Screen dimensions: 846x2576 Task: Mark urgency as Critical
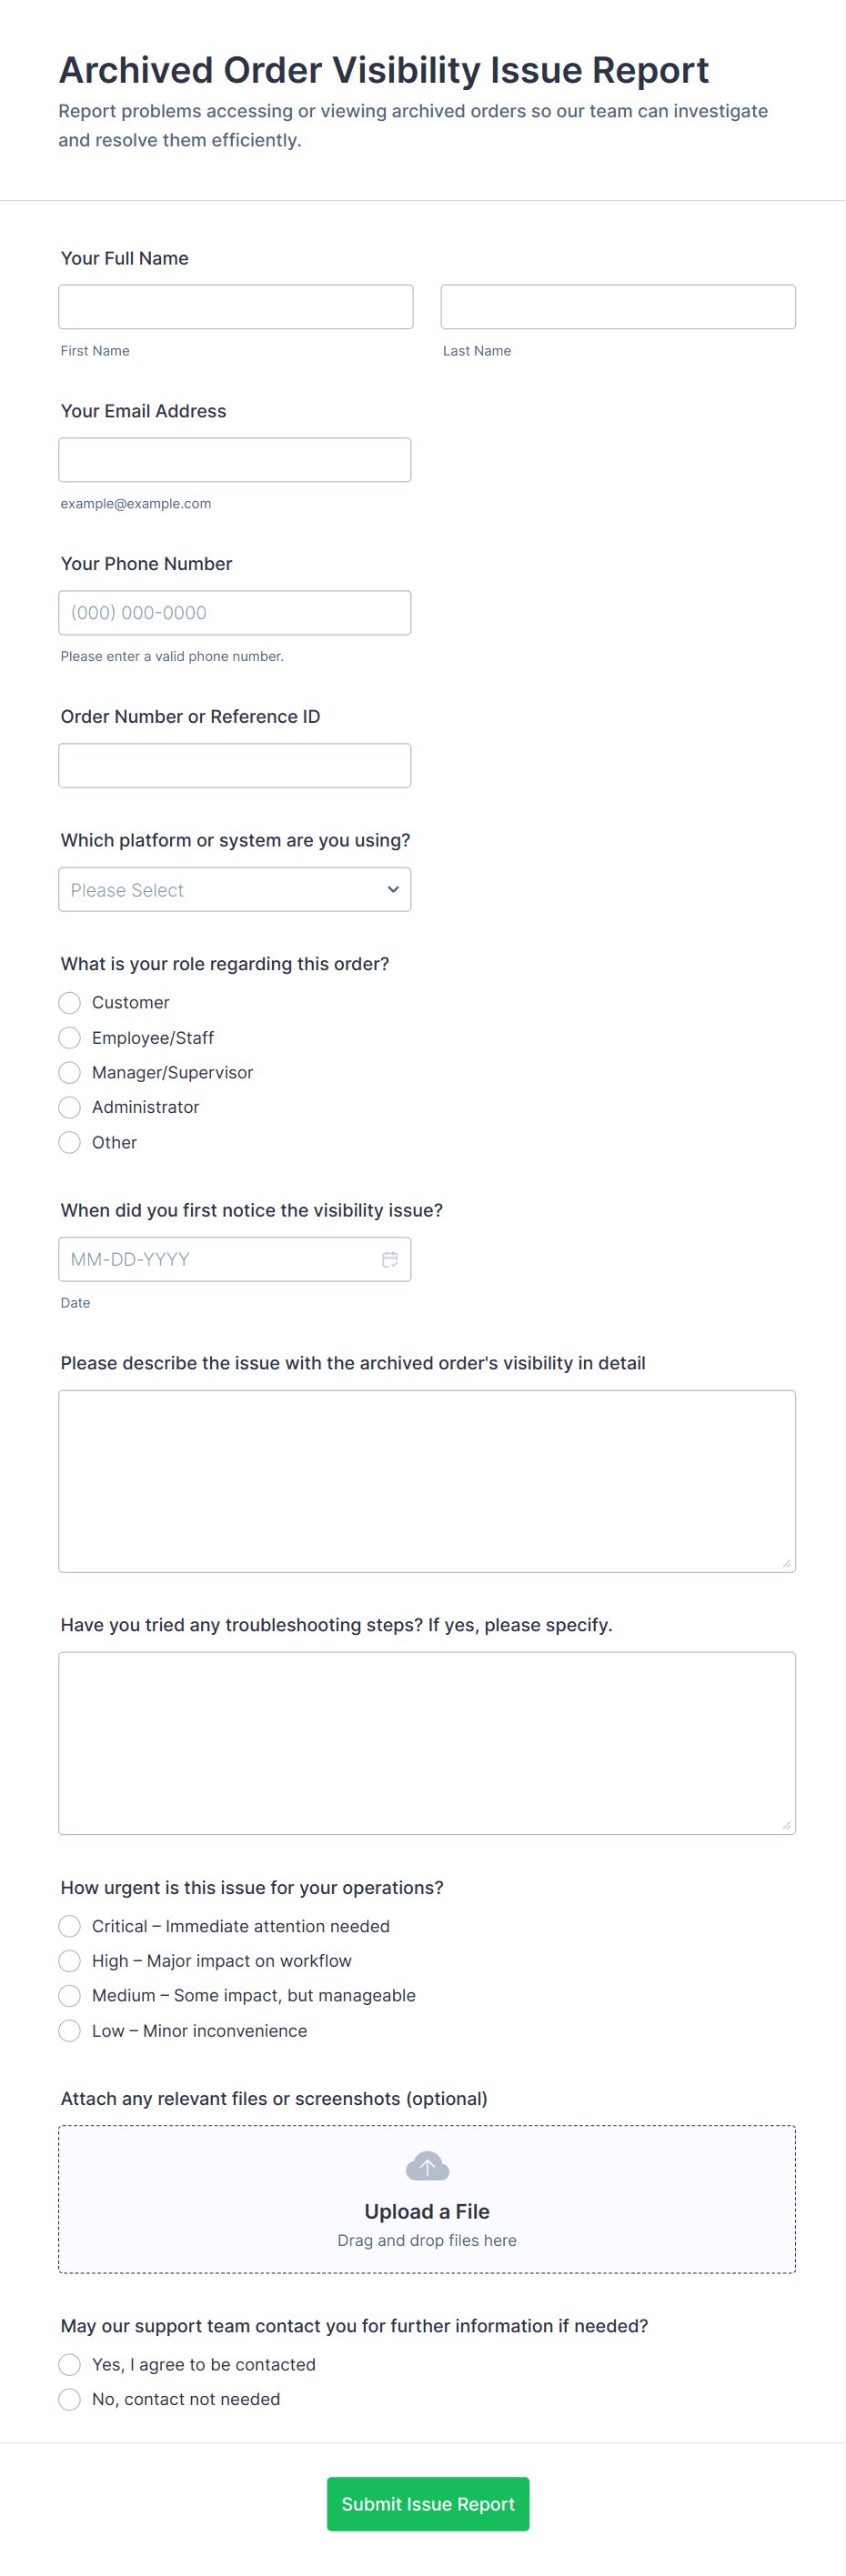(70, 1926)
